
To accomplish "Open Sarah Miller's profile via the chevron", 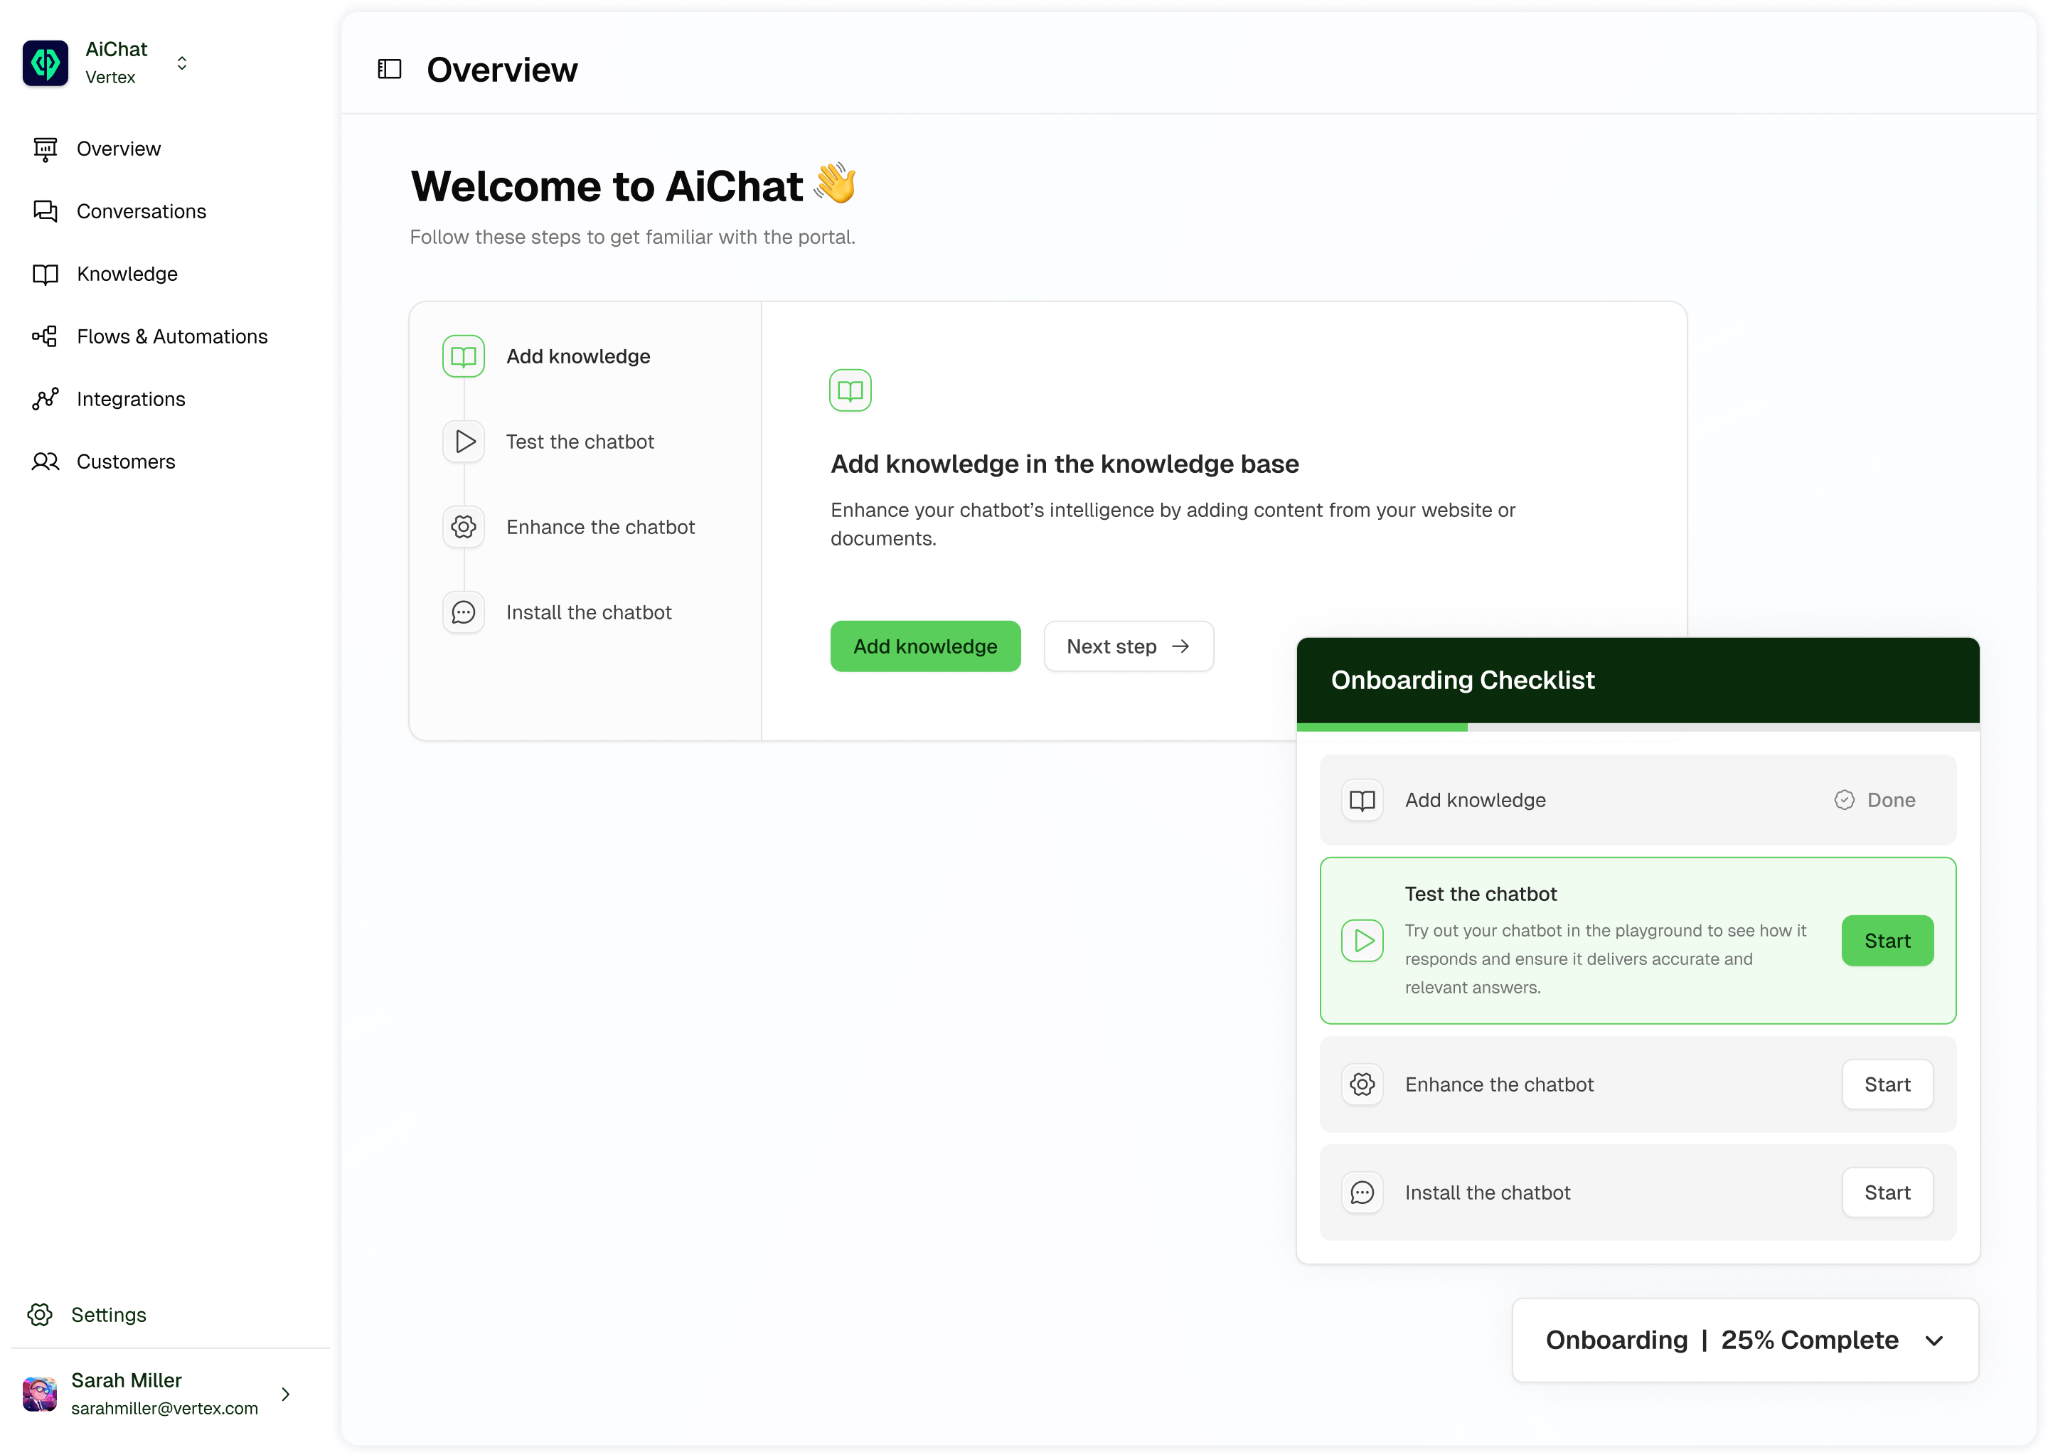I will coord(286,1393).
